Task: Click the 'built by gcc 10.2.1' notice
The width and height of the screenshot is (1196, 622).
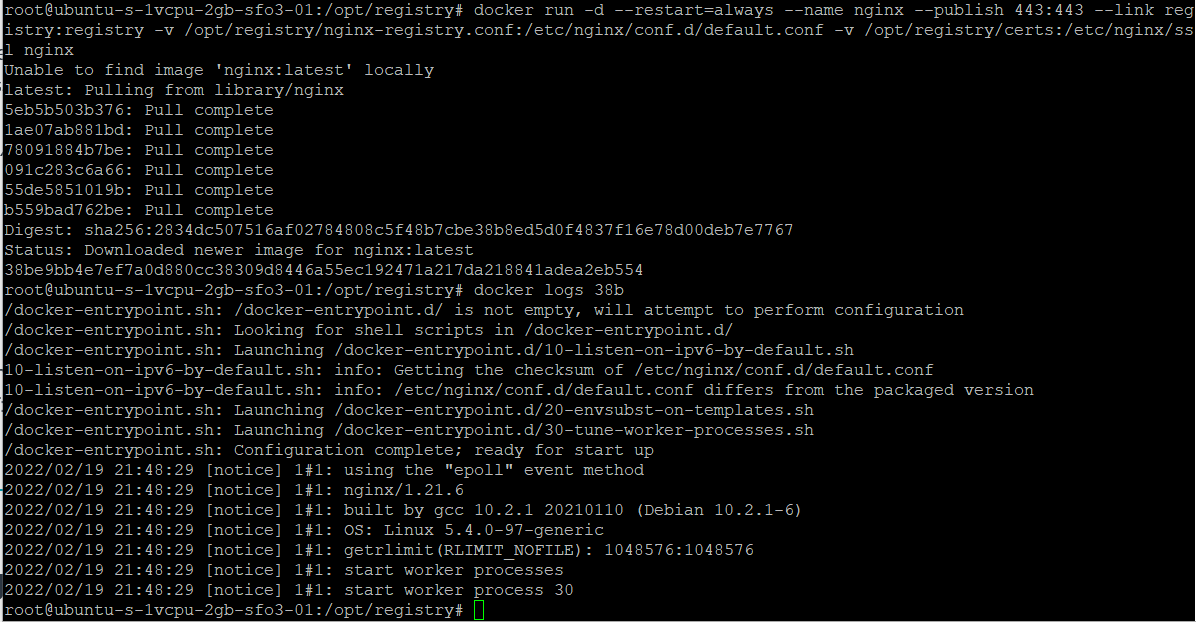Action: coord(403,510)
